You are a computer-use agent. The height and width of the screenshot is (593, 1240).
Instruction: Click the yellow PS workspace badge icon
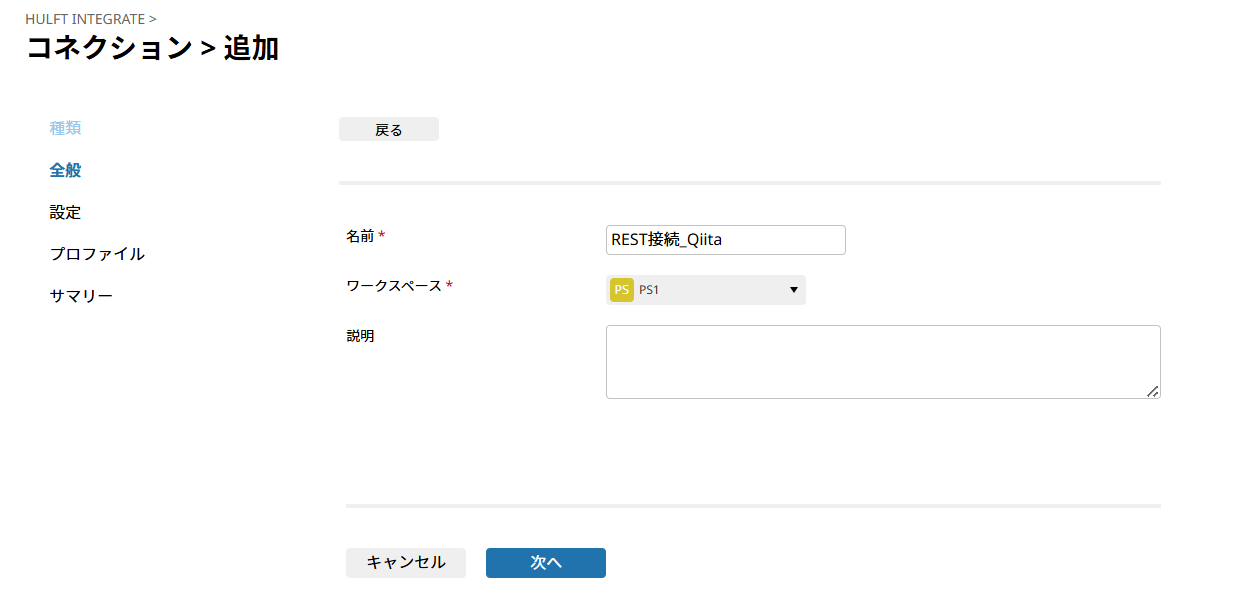coord(622,289)
